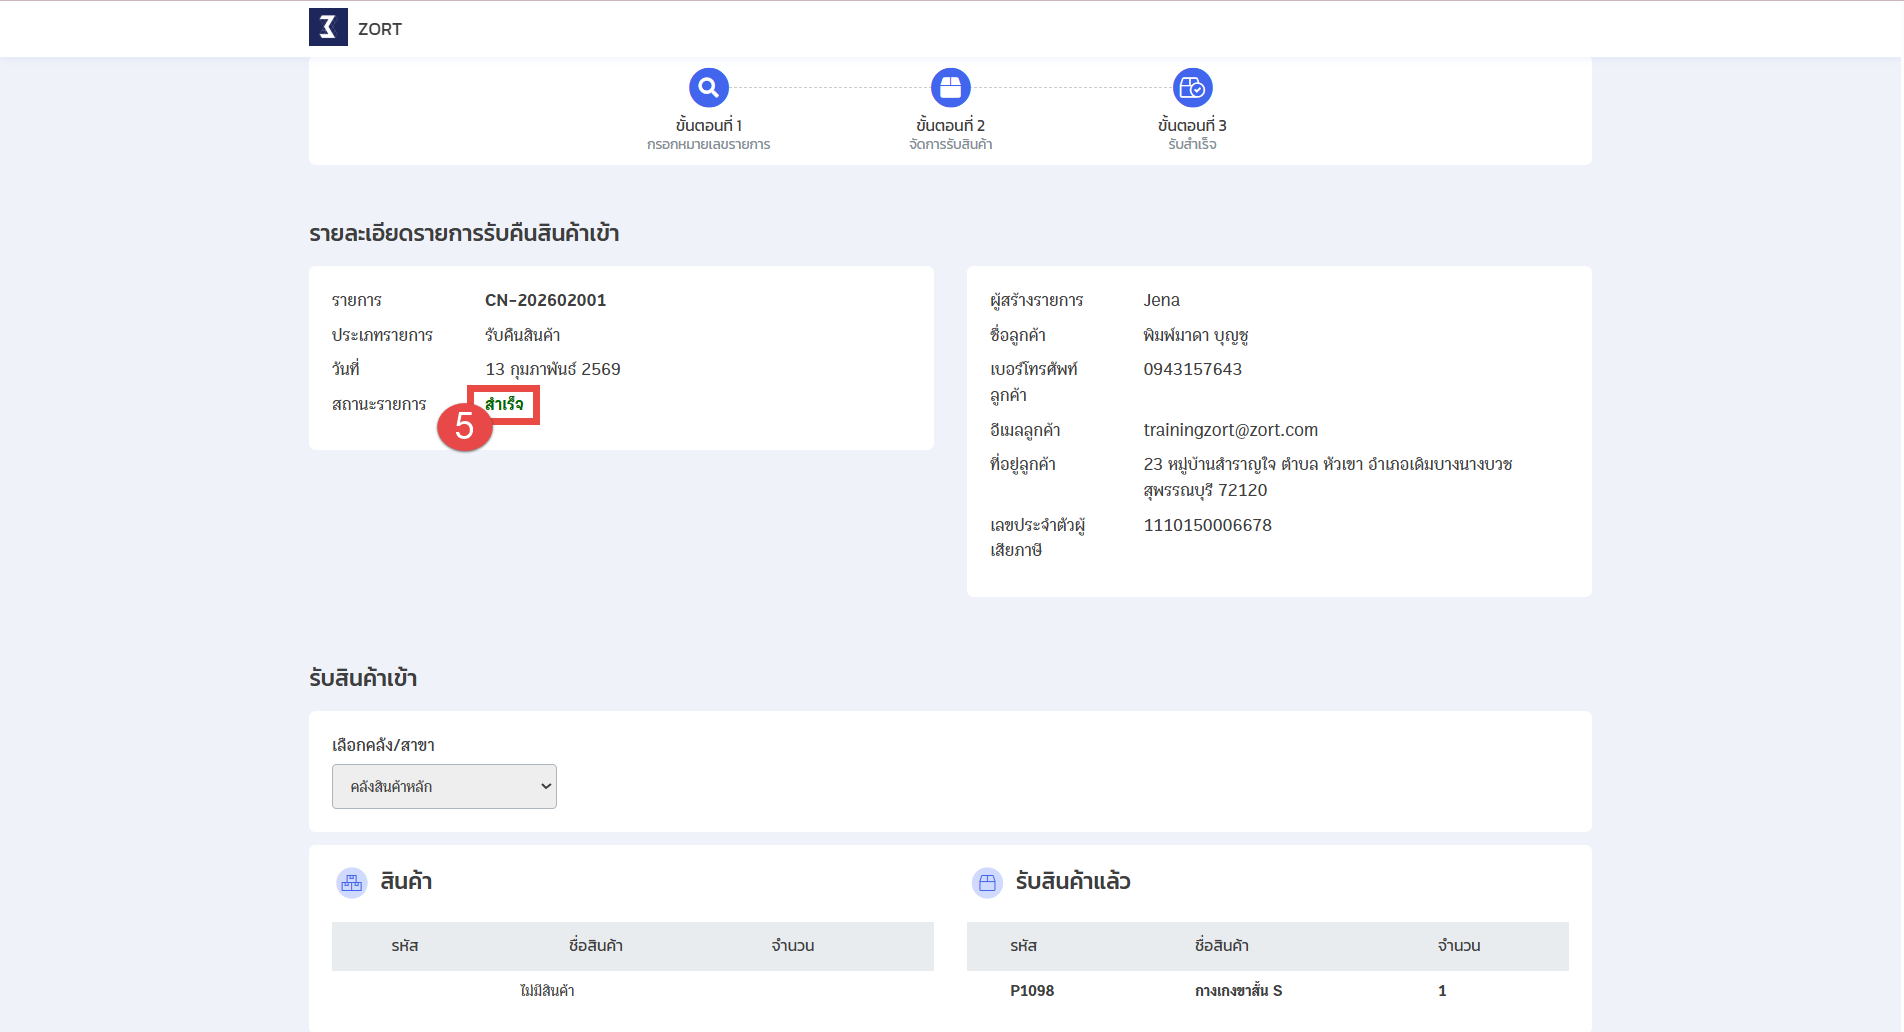Click the ZORT logo icon
This screenshot has height=1032, width=1904.
tap(328, 28)
